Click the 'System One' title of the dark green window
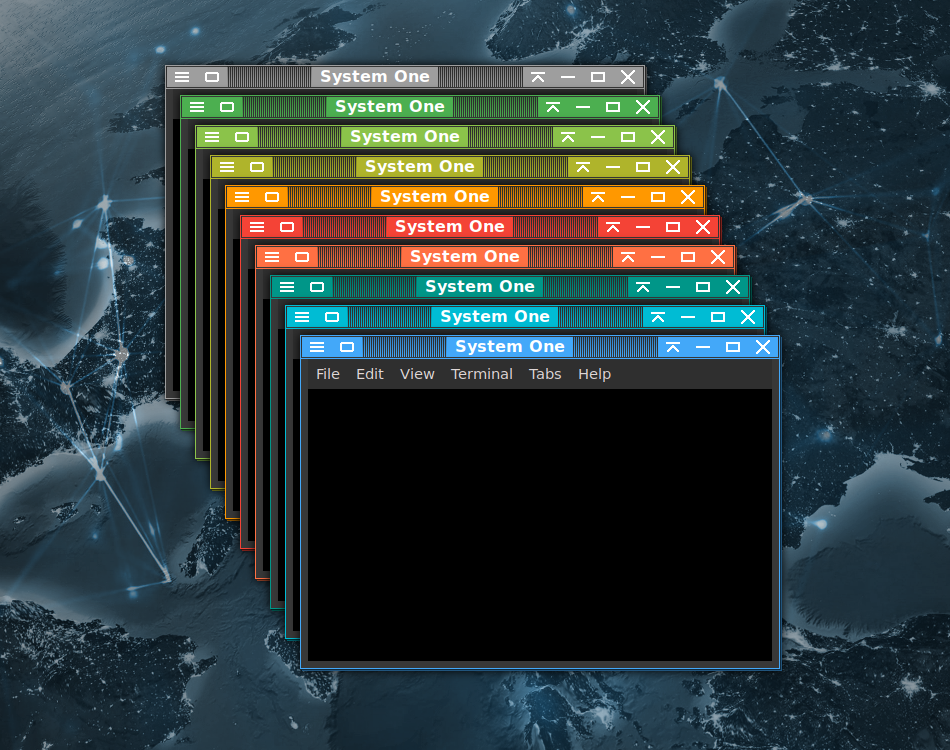Viewport: 950px width, 750px height. point(390,107)
